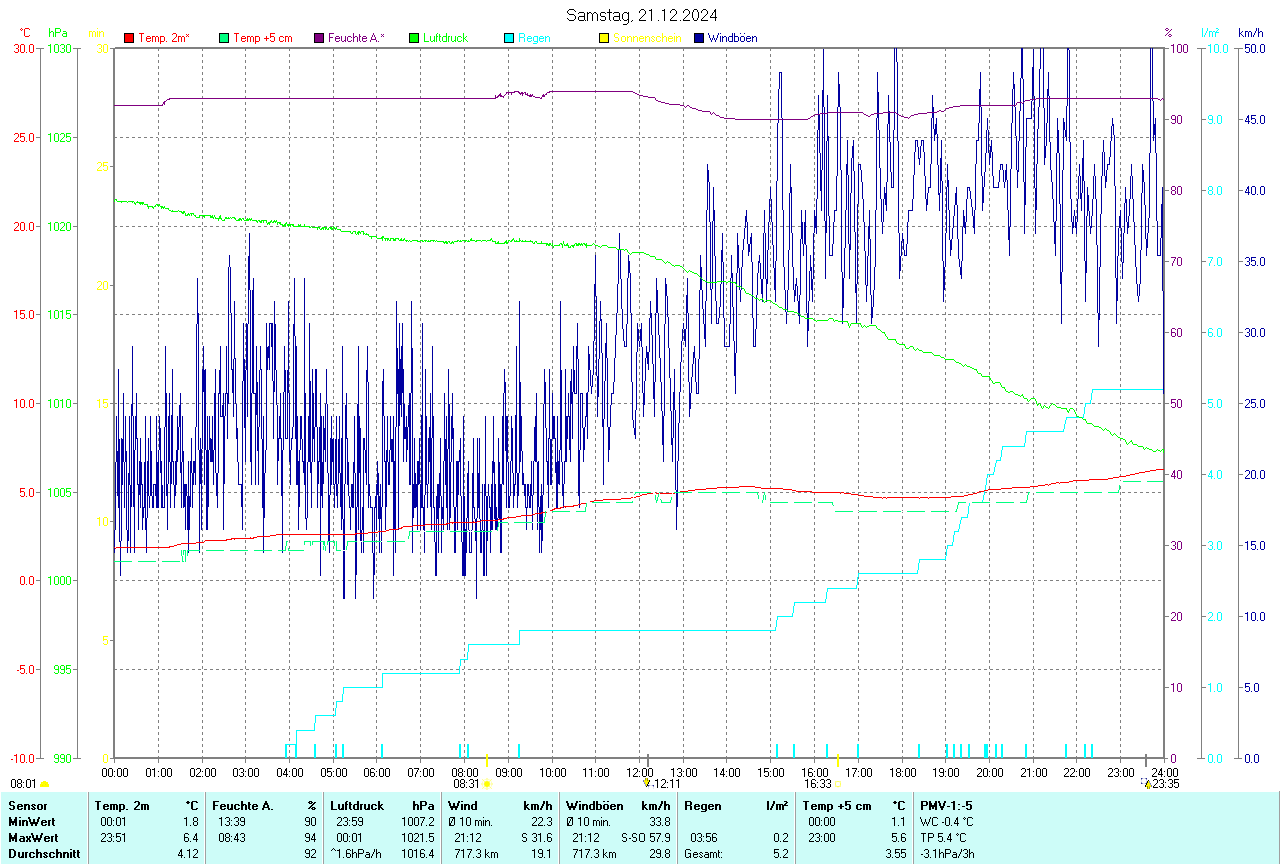
Task: Click the 'Sensor' table header
Action: pos(27,806)
